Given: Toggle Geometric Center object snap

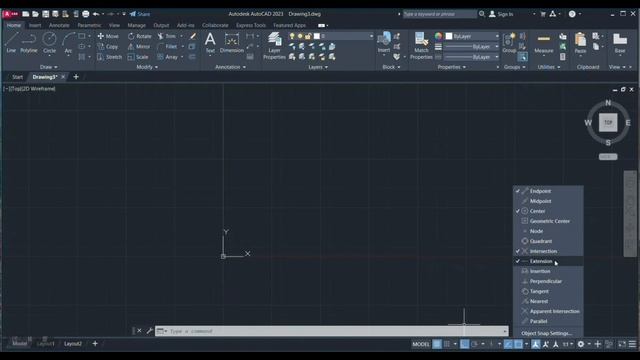Looking at the screenshot, I should click(548, 221).
